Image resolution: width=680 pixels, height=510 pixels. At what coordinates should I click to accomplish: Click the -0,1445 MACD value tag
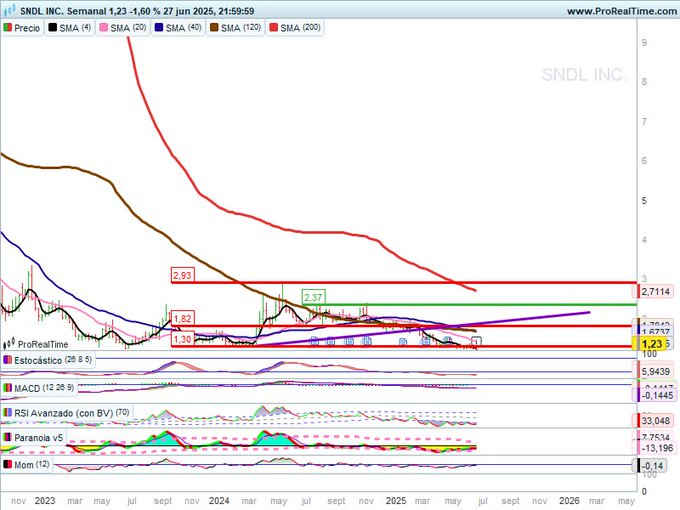tap(656, 395)
